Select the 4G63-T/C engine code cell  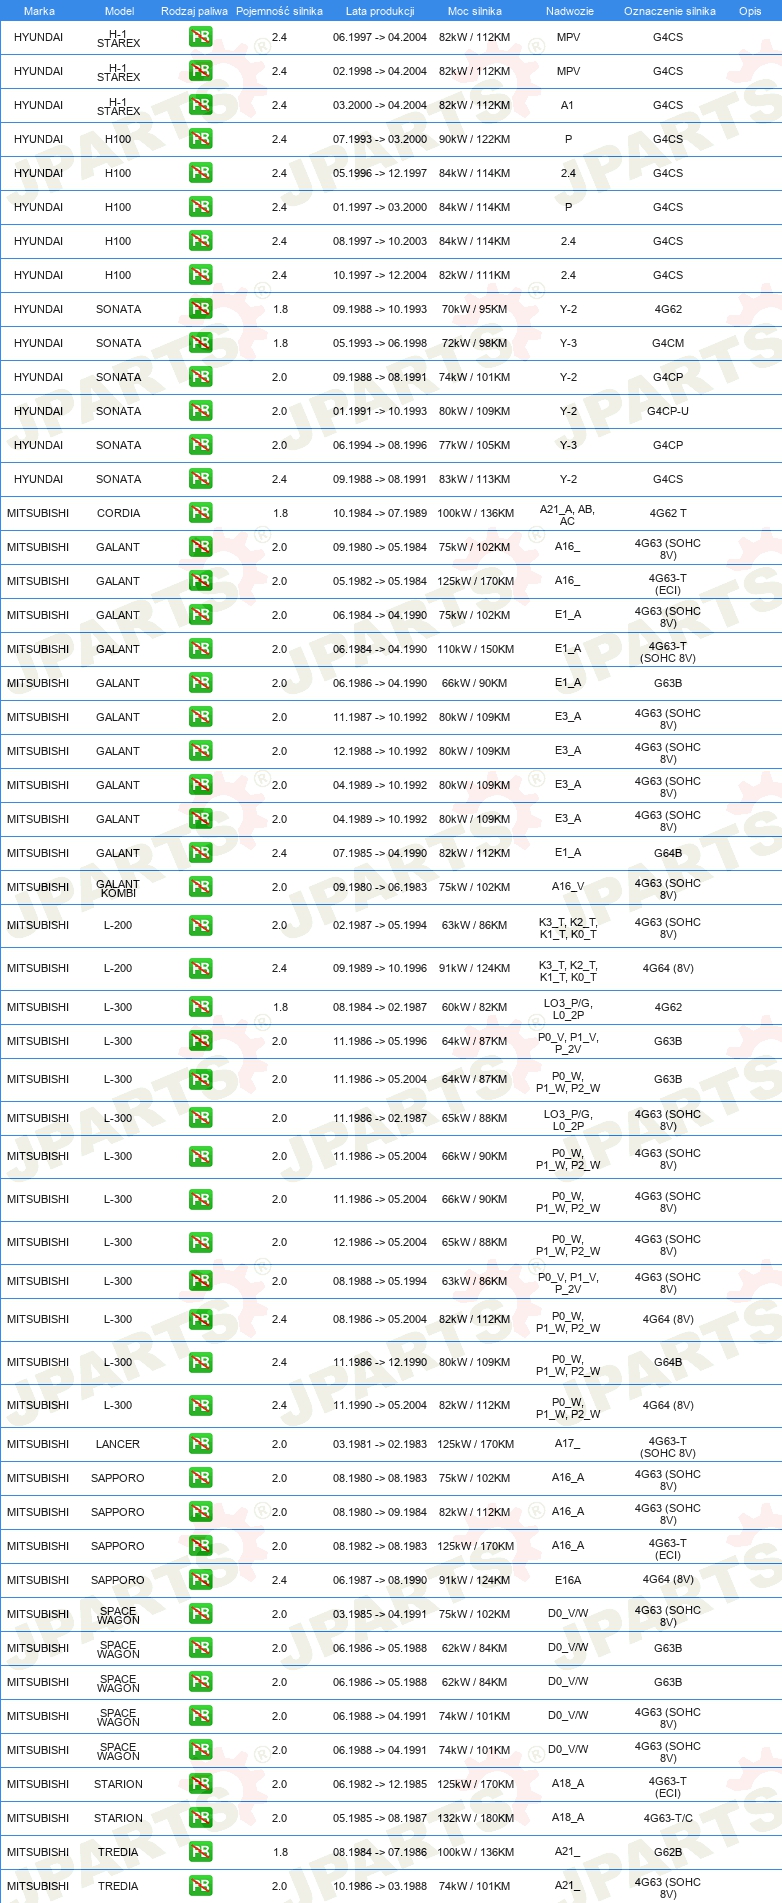pos(668,1818)
